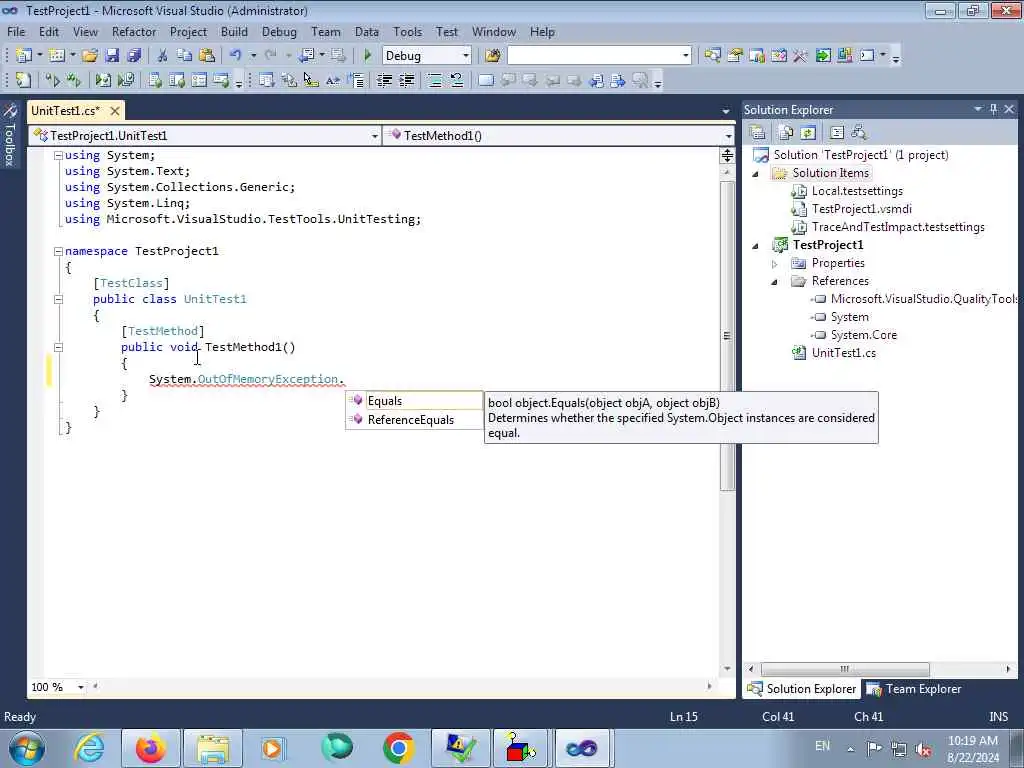Open the Build menu
Viewport: 1024px width, 768px height.
[x=234, y=32]
